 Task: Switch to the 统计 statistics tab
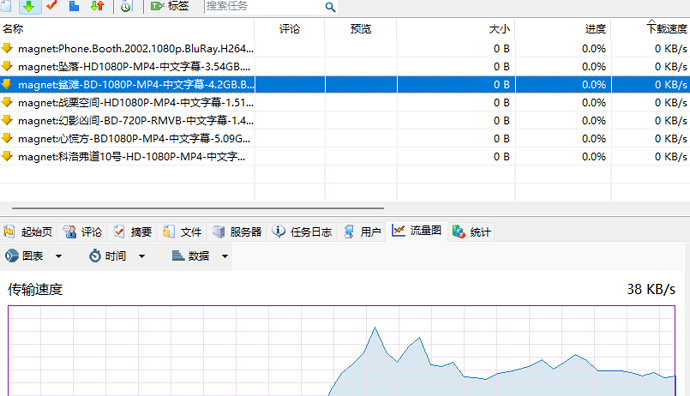471,231
